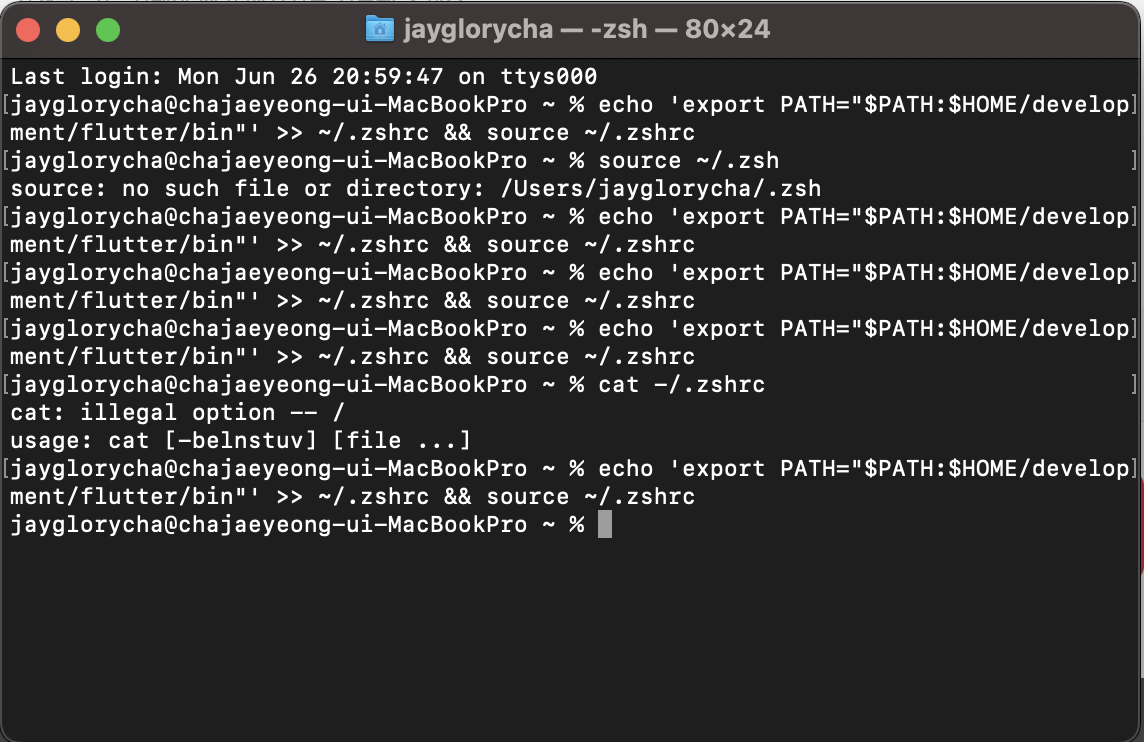Click the last echo export PATH command above the empty prompt
This screenshot has width=1144, height=742.
(865, 468)
